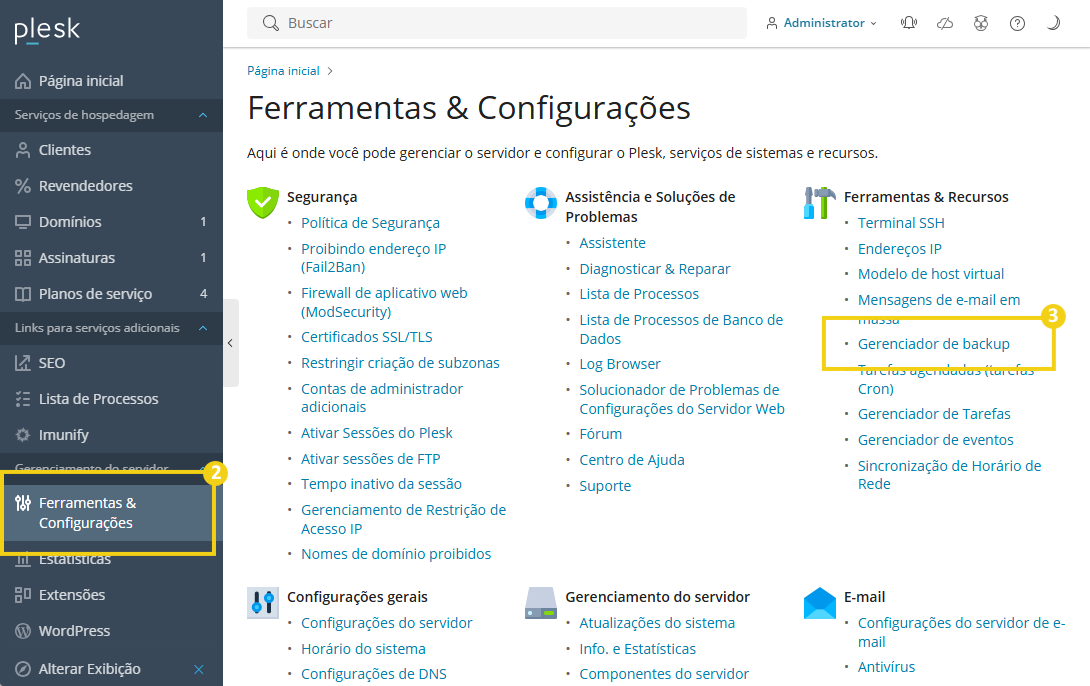Click the Terminal SSH link

pyautogui.click(x=899, y=222)
